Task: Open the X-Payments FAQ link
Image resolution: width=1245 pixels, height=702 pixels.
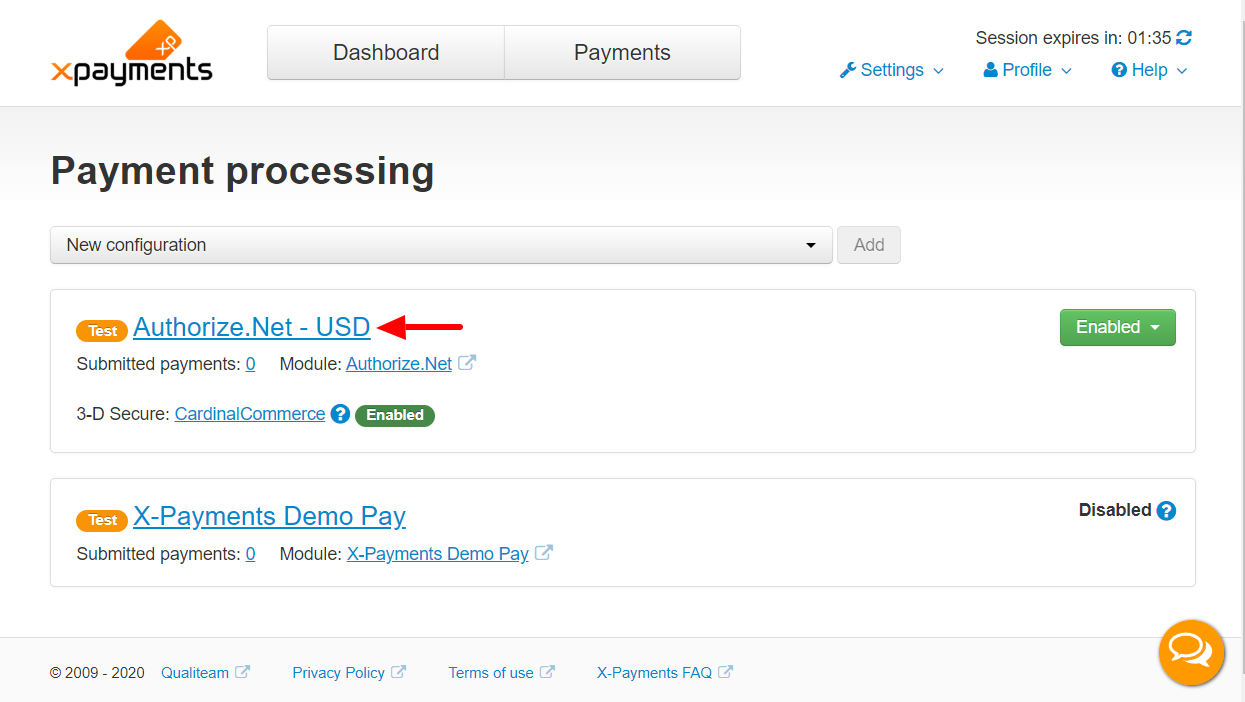Action: coord(655,673)
